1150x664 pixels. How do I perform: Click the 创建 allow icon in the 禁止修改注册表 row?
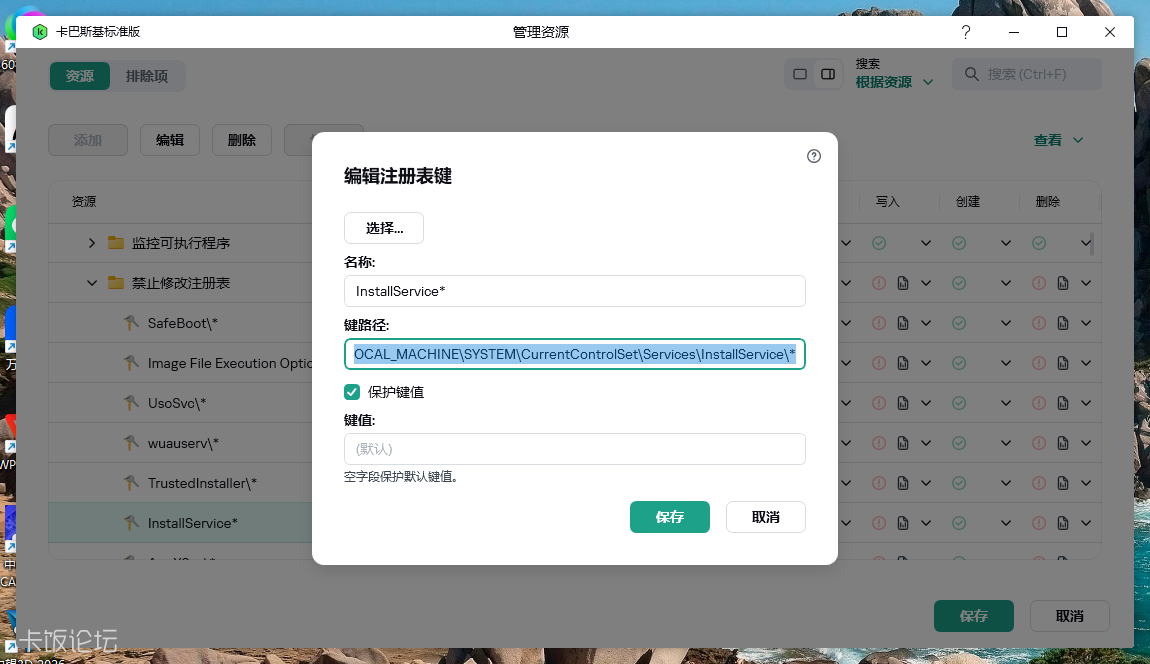959,283
